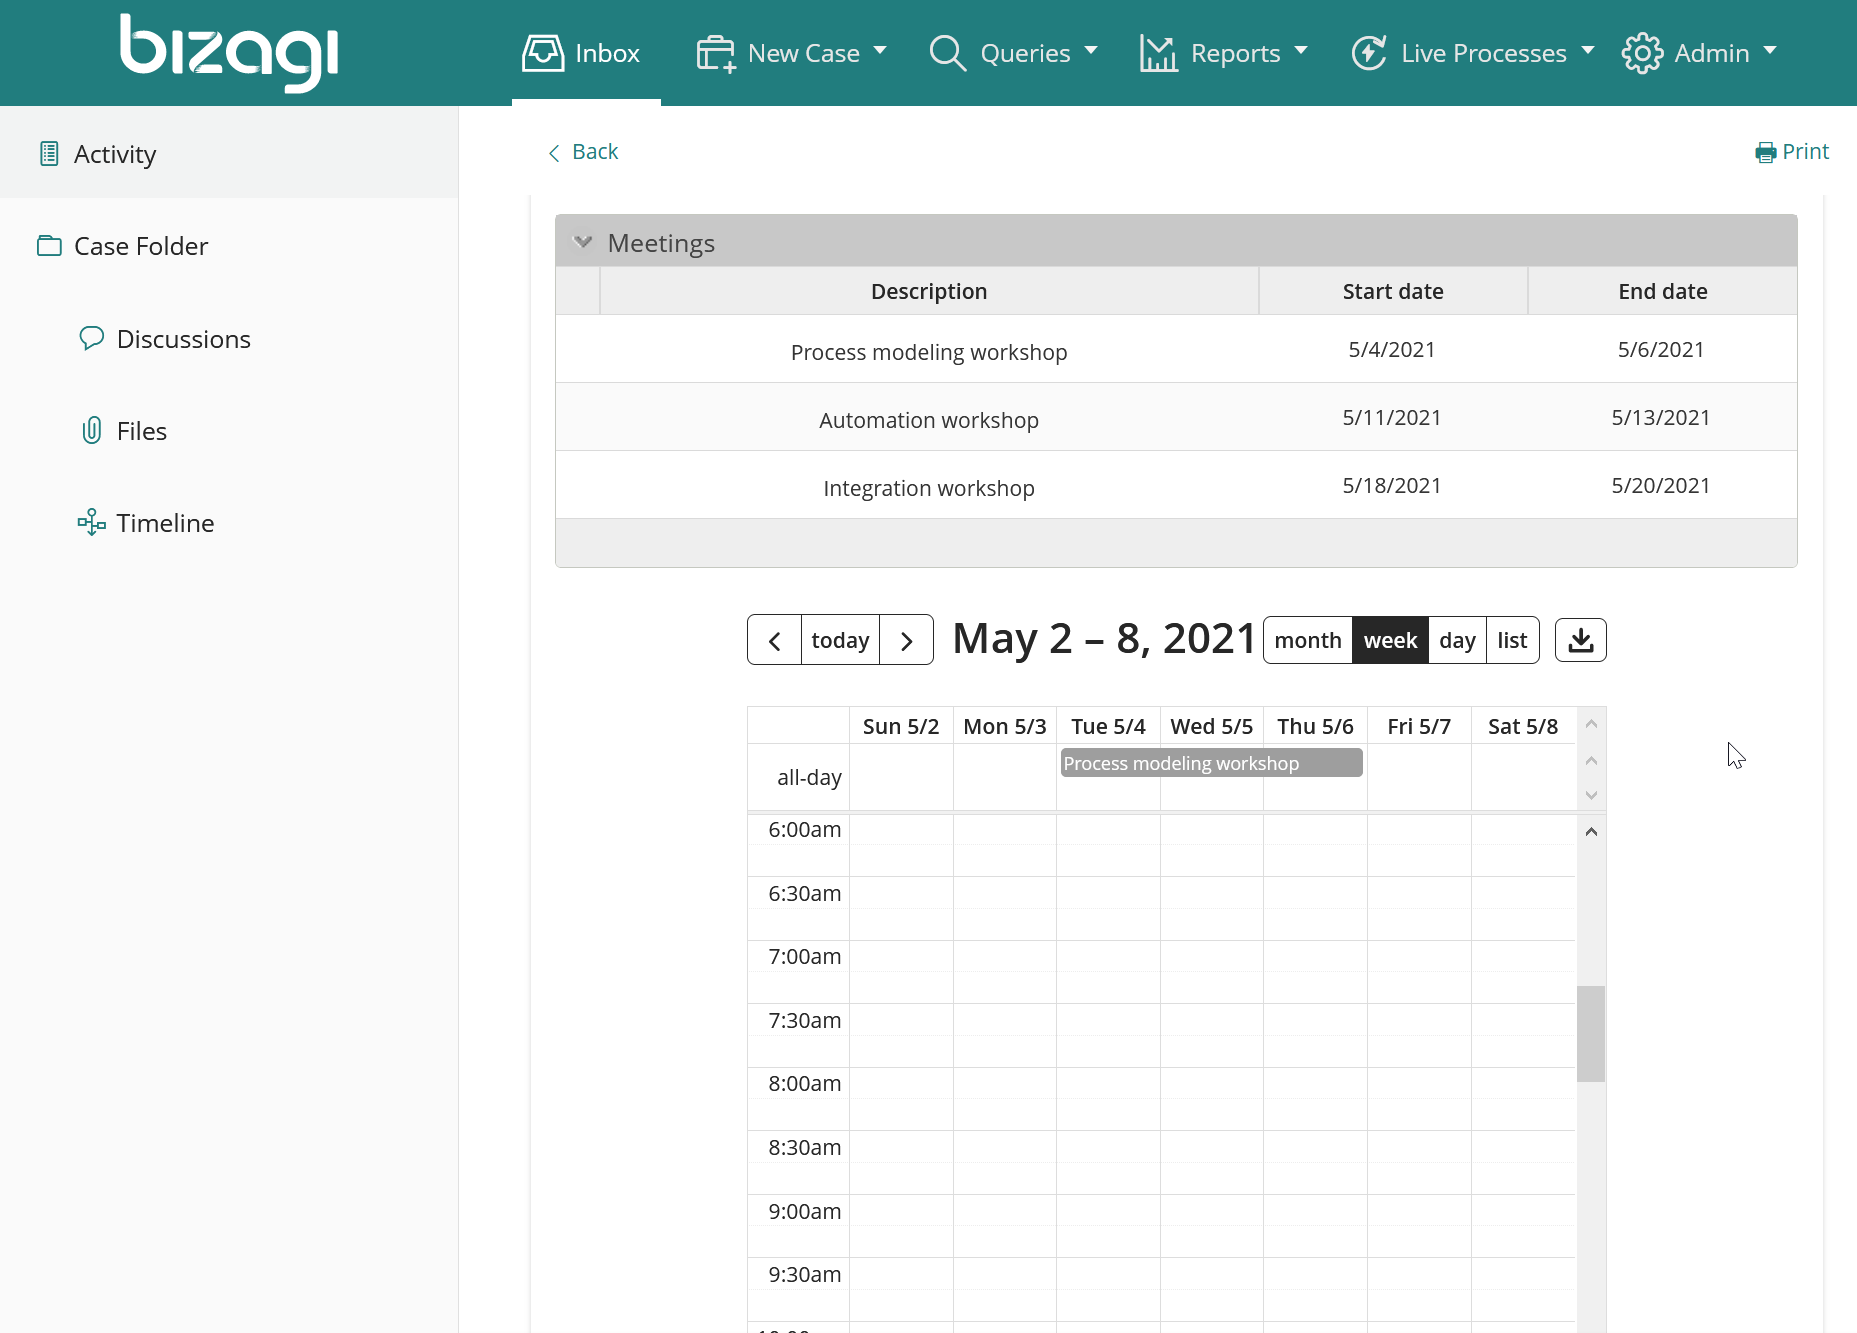Click the 5/4/2021 start date cell

tap(1392, 349)
